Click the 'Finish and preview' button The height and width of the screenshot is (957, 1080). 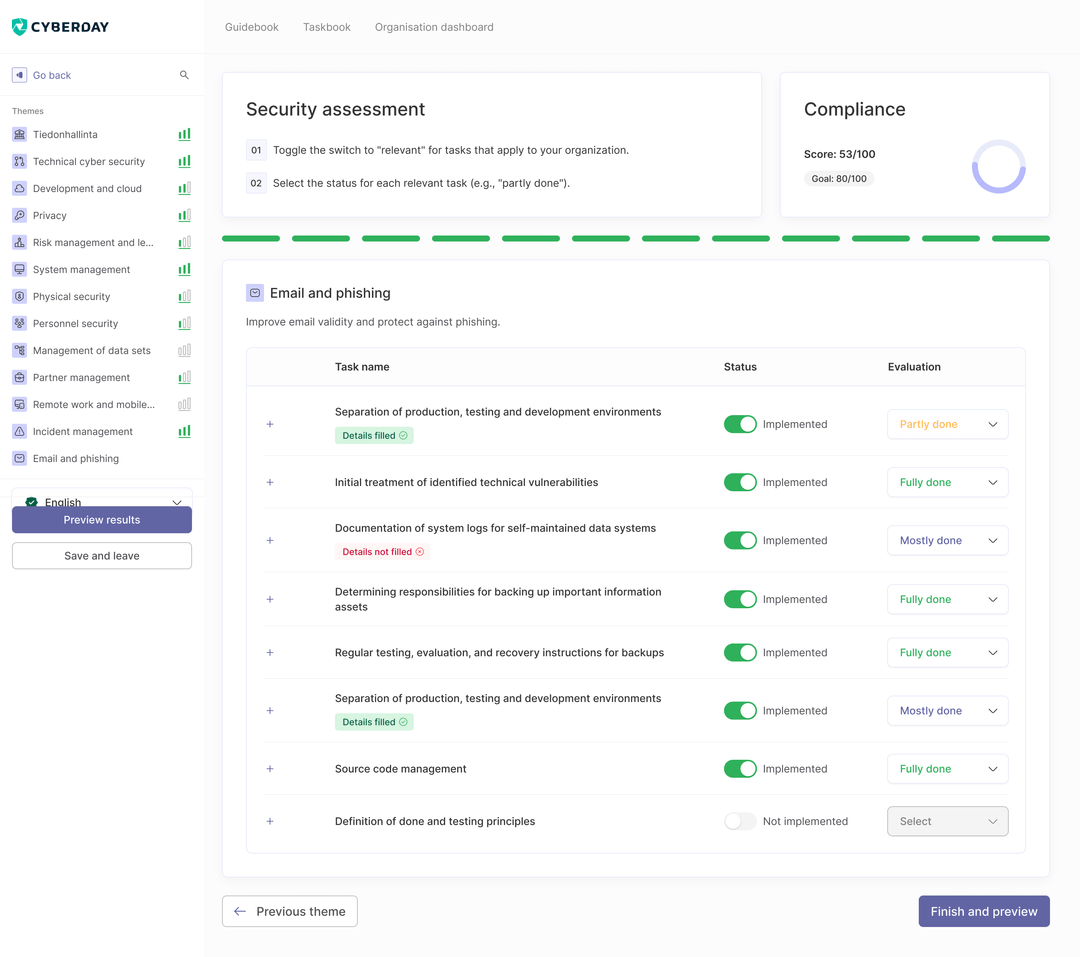point(983,911)
